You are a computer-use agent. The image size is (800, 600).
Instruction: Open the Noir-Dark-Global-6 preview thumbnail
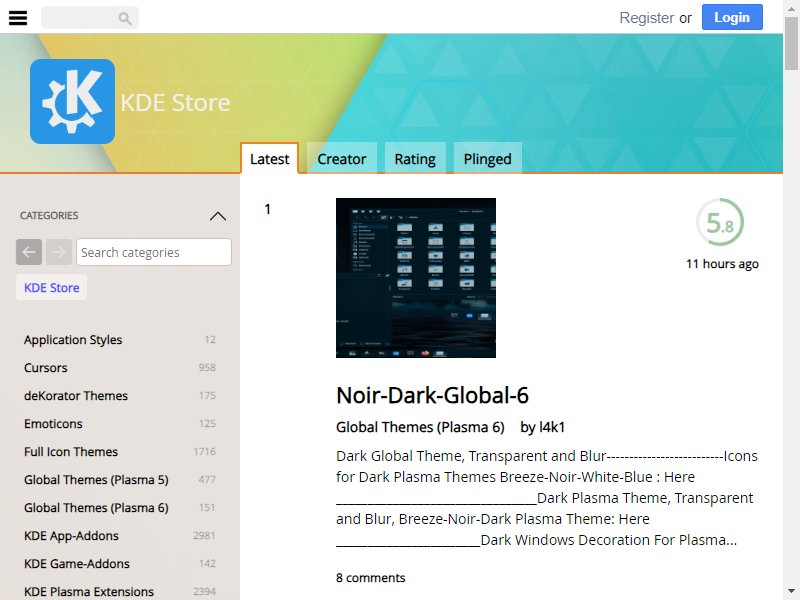pos(416,278)
